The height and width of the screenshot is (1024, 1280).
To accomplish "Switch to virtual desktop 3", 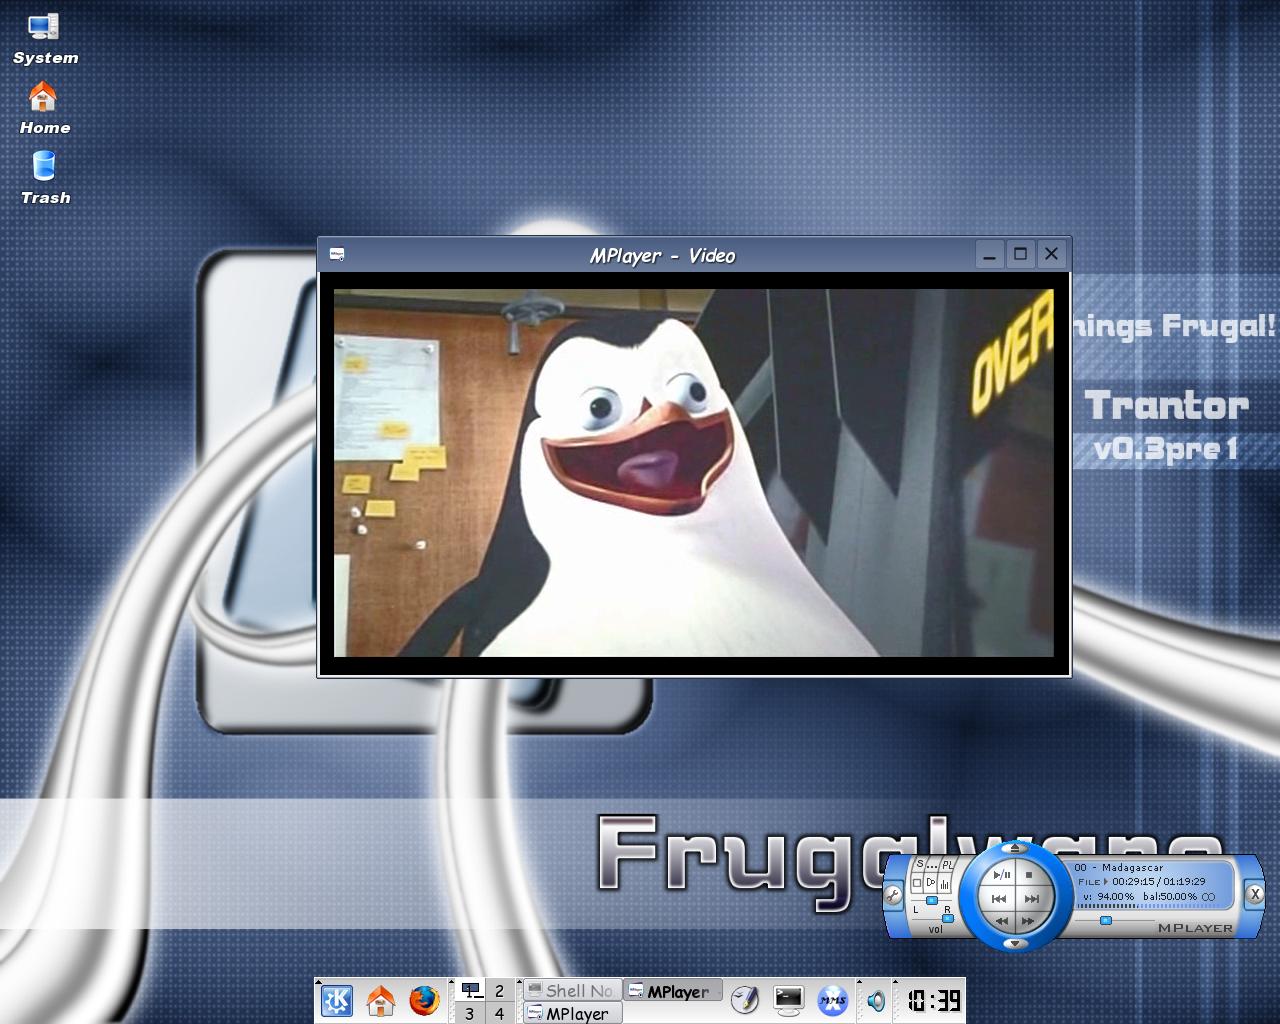I will pyautogui.click(x=470, y=1012).
